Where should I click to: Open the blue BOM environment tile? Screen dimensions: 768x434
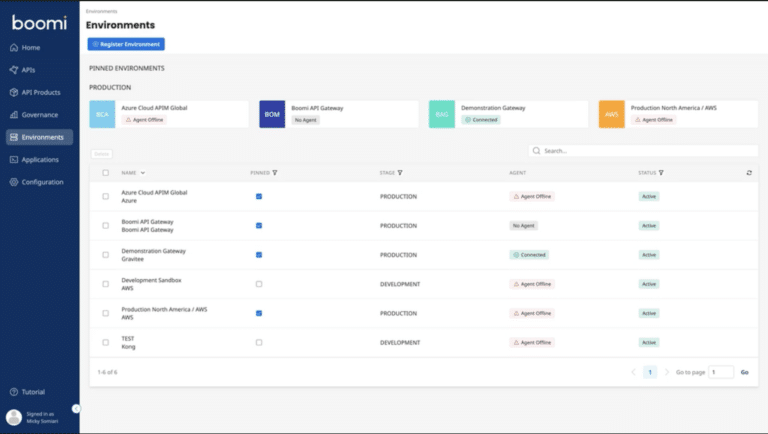click(272, 114)
